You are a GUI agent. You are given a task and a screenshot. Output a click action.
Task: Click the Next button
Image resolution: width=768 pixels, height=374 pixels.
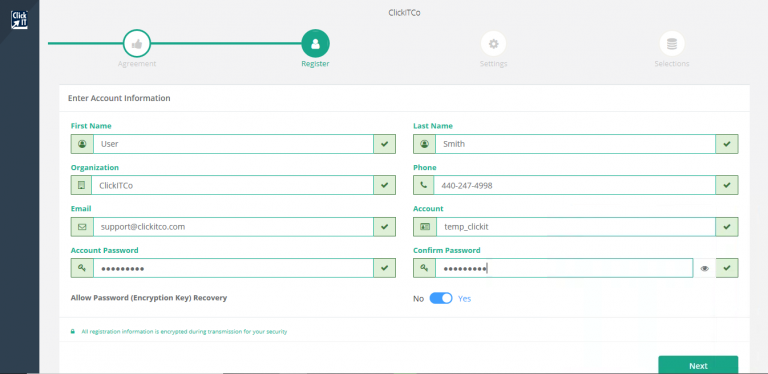pyautogui.click(x=698, y=365)
